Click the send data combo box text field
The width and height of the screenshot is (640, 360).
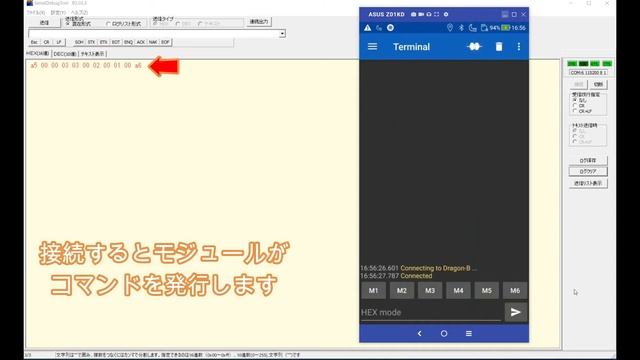pos(153,33)
